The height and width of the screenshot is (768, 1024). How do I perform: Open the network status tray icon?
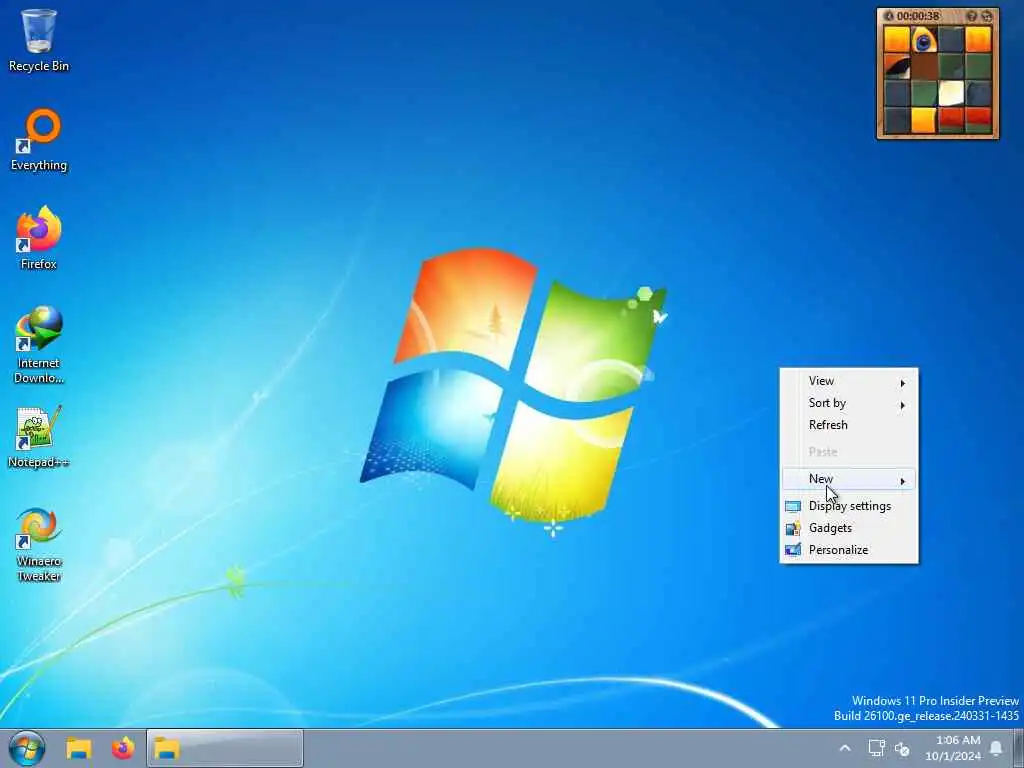coord(876,748)
